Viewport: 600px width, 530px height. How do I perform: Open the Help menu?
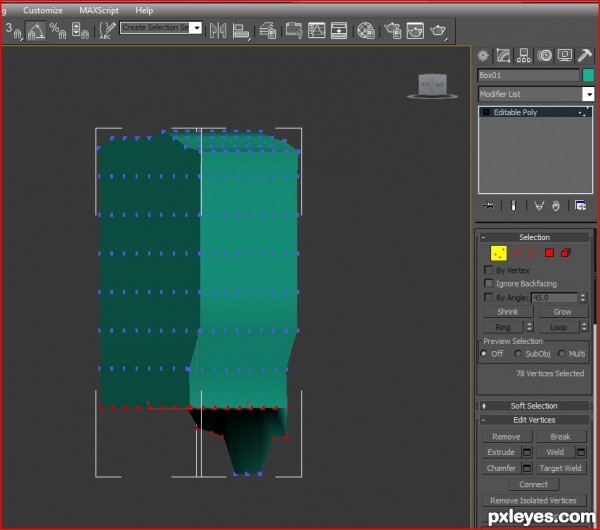144,10
